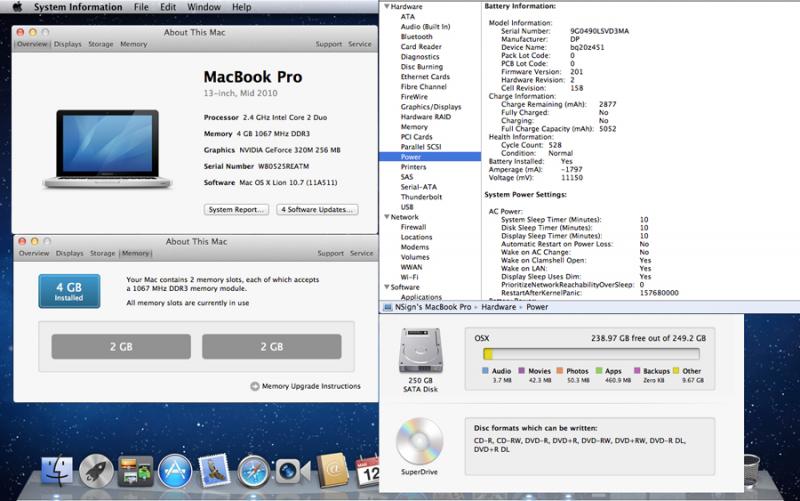Select Bluetooth in the Hardware list

(x=416, y=37)
